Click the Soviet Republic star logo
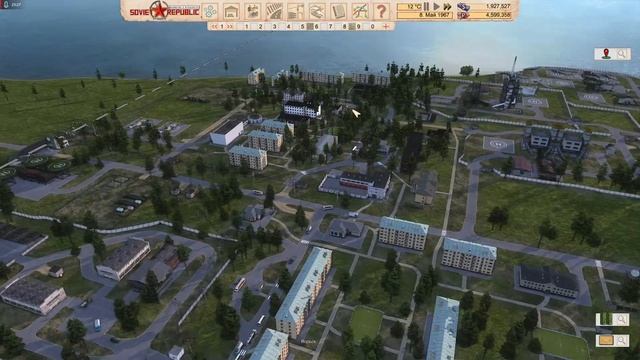 coord(158,10)
